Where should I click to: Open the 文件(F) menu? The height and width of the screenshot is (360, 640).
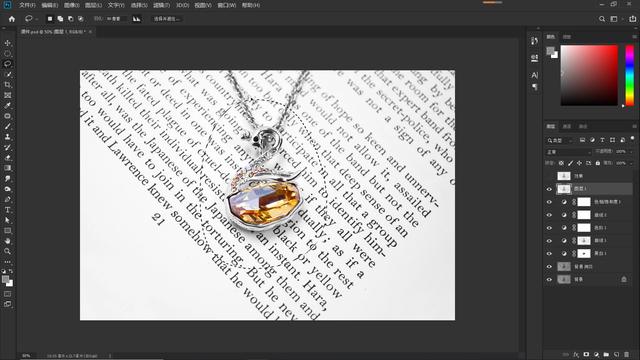tap(27, 5)
